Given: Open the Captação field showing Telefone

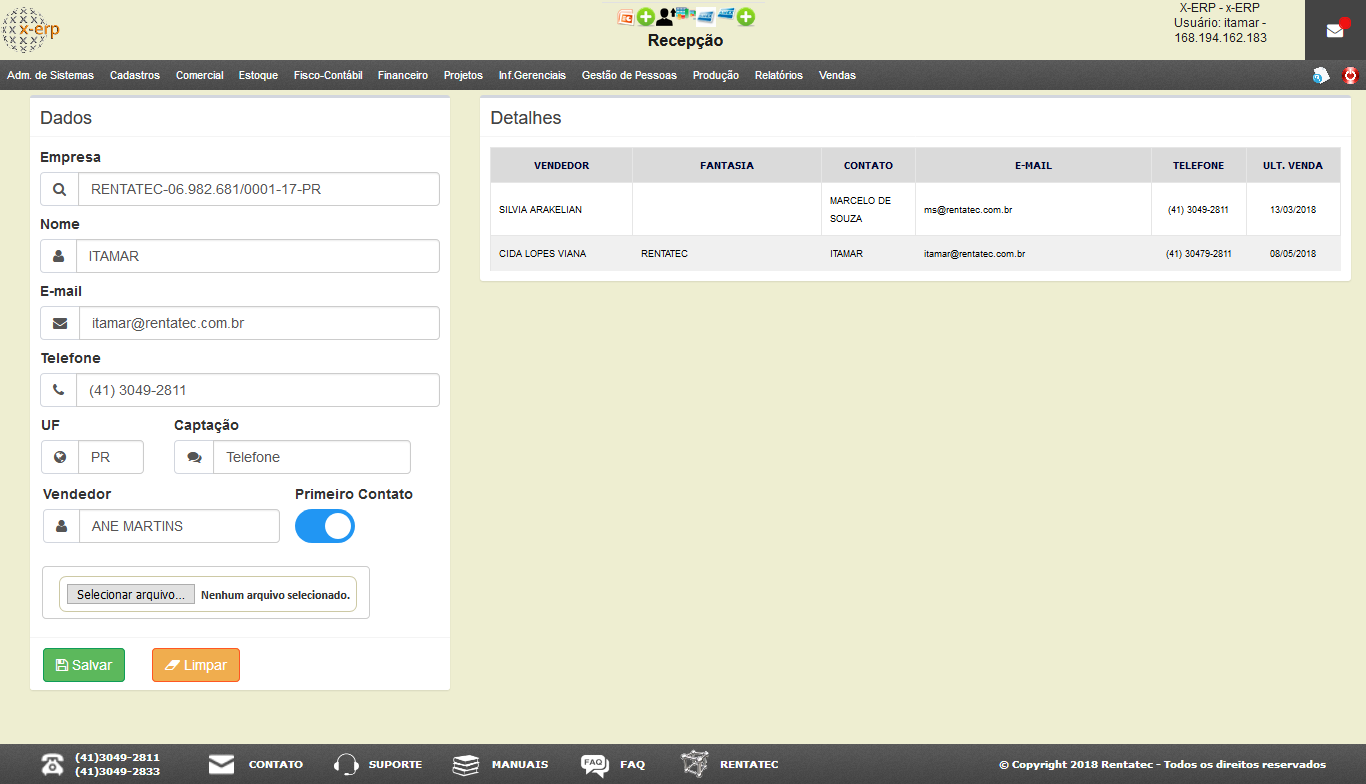Looking at the screenshot, I should coord(312,457).
